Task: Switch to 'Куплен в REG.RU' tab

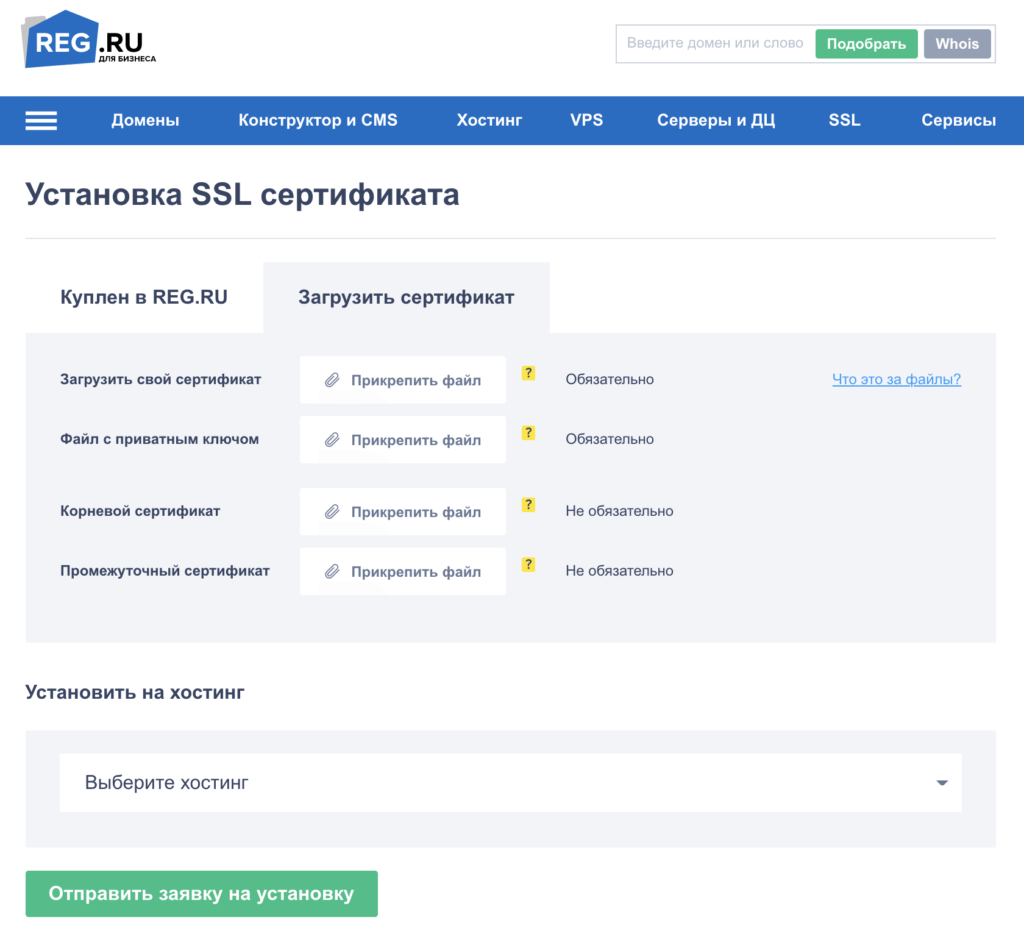Action: tap(144, 298)
